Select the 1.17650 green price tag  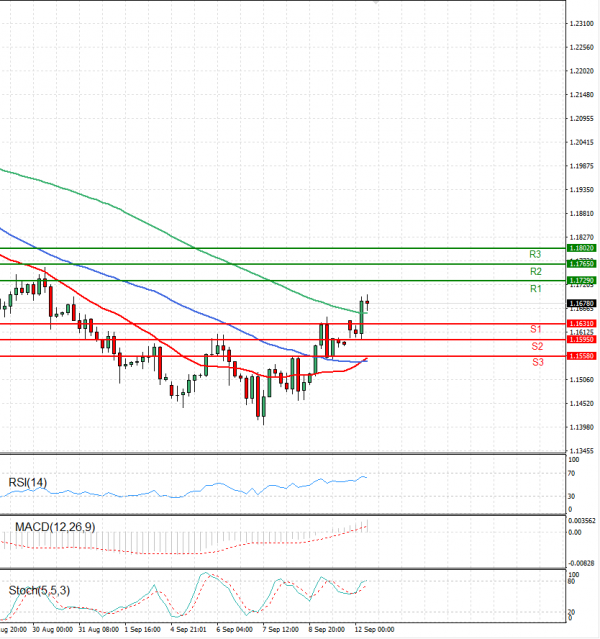pos(582,264)
